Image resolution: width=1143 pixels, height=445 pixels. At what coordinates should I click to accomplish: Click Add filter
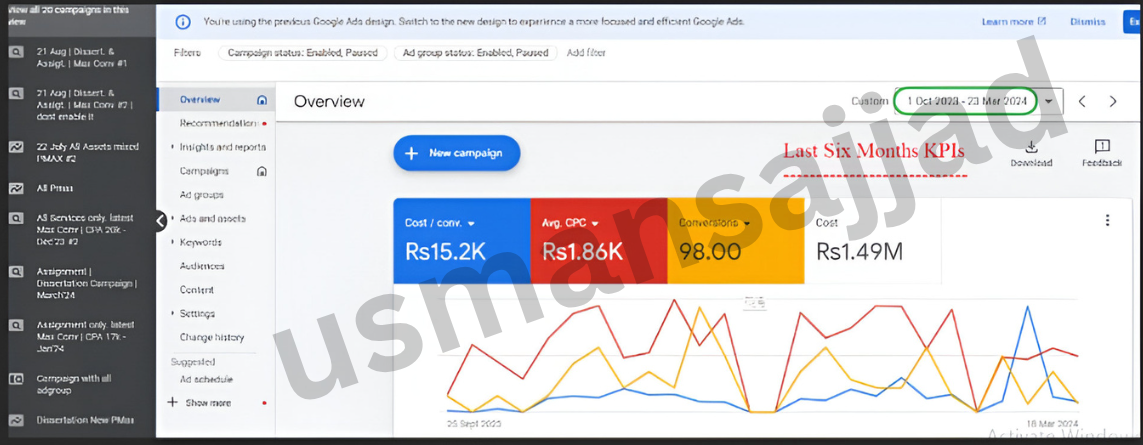pyautogui.click(x=586, y=53)
